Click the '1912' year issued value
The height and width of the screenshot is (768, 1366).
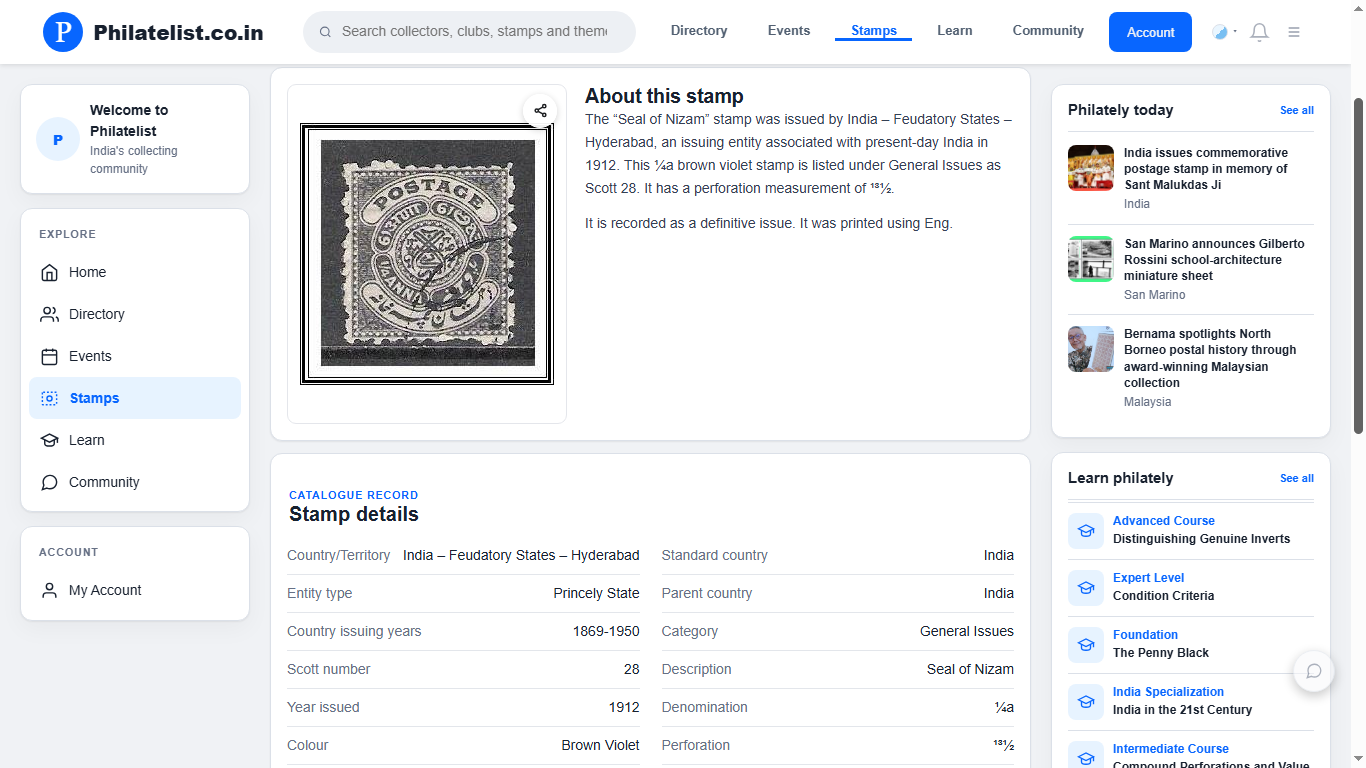click(x=624, y=707)
